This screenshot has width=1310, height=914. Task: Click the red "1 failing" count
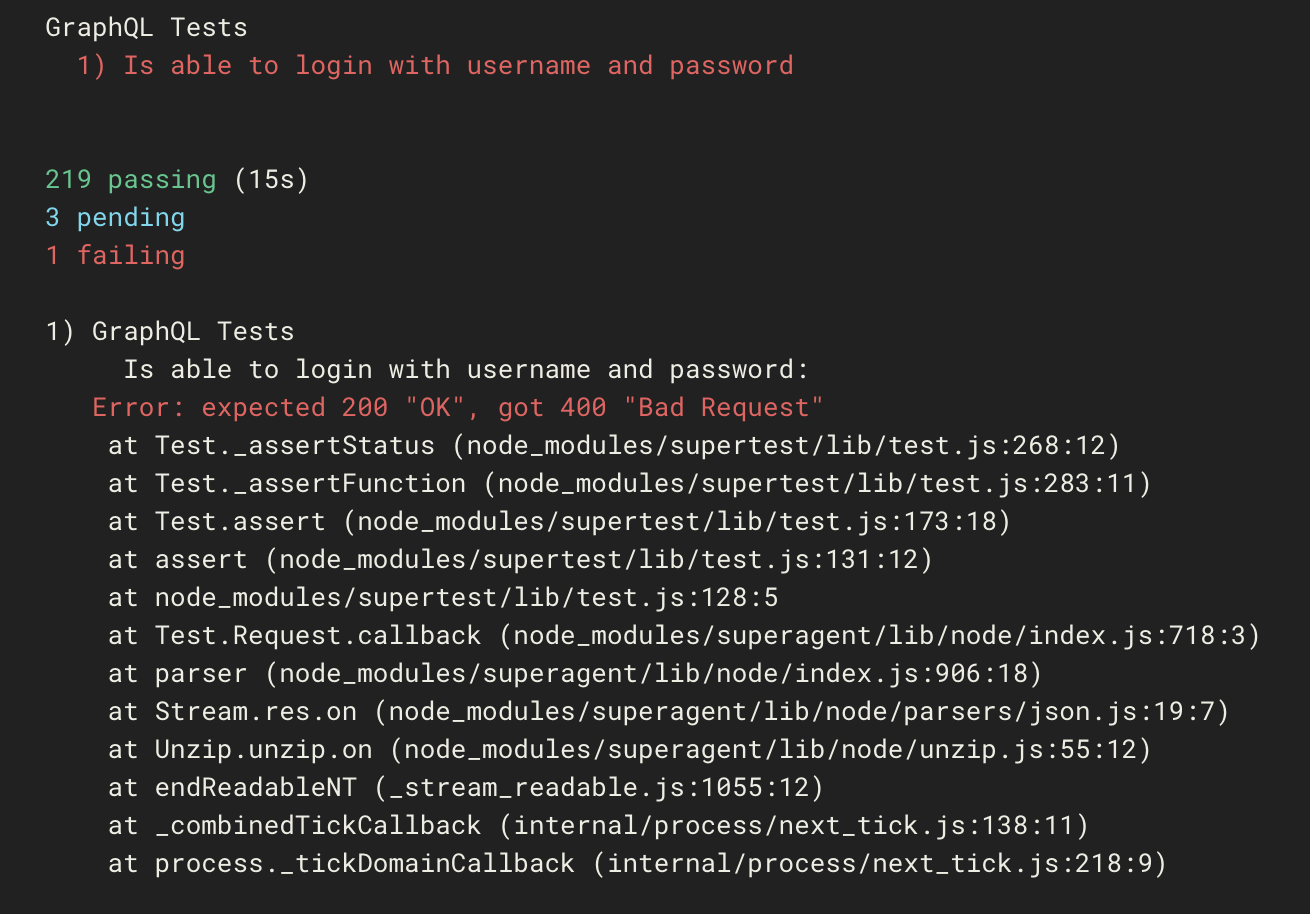coord(115,256)
